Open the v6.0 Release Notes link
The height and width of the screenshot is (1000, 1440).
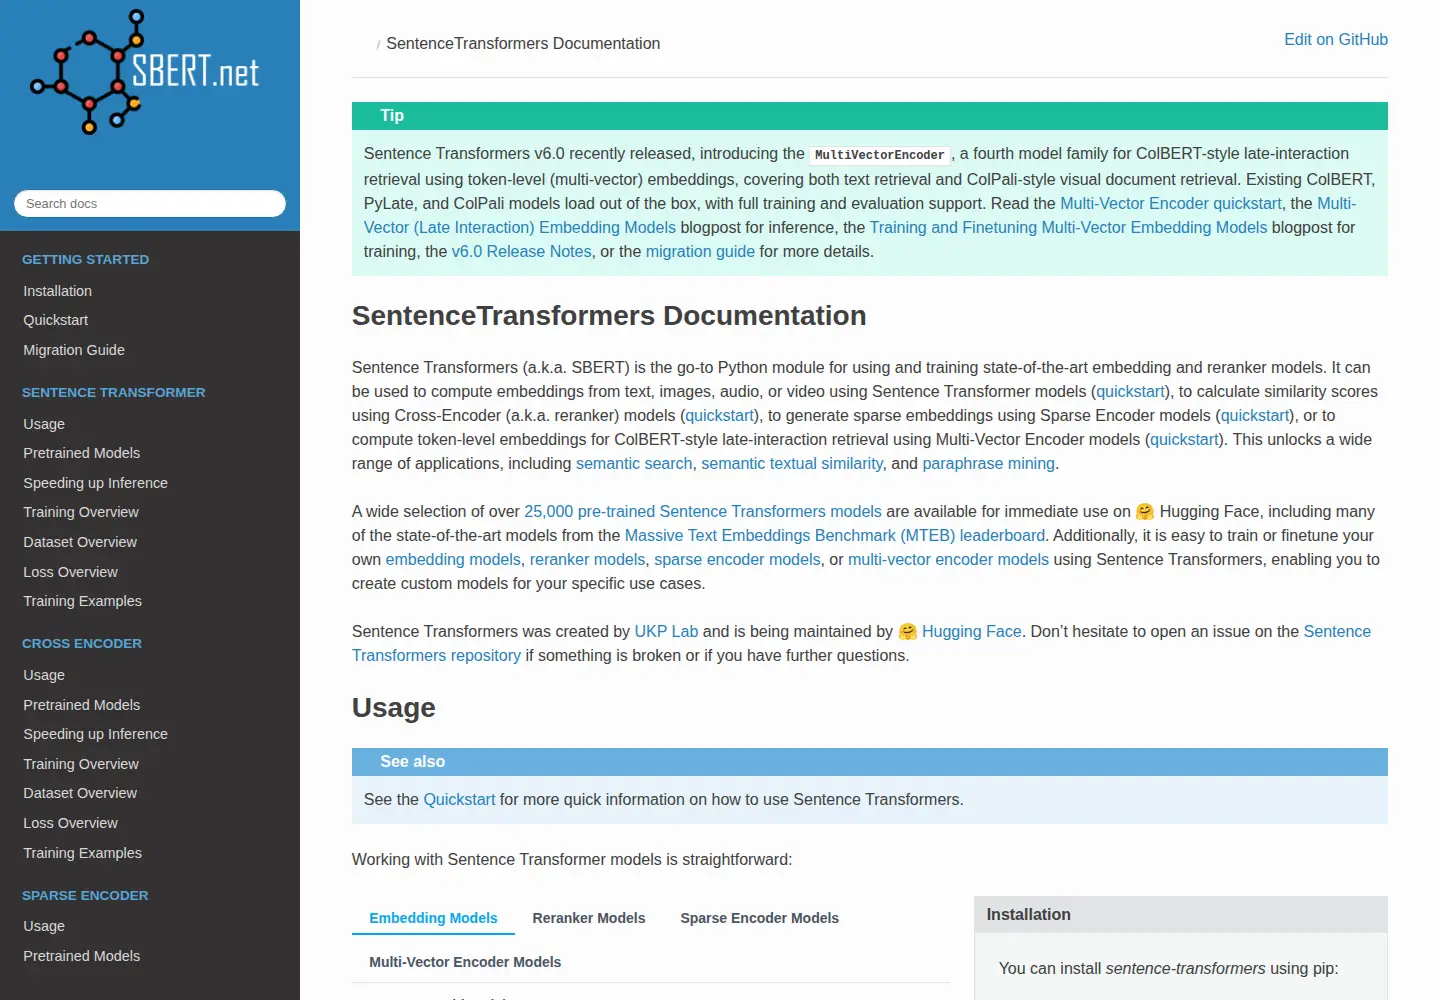point(522,251)
